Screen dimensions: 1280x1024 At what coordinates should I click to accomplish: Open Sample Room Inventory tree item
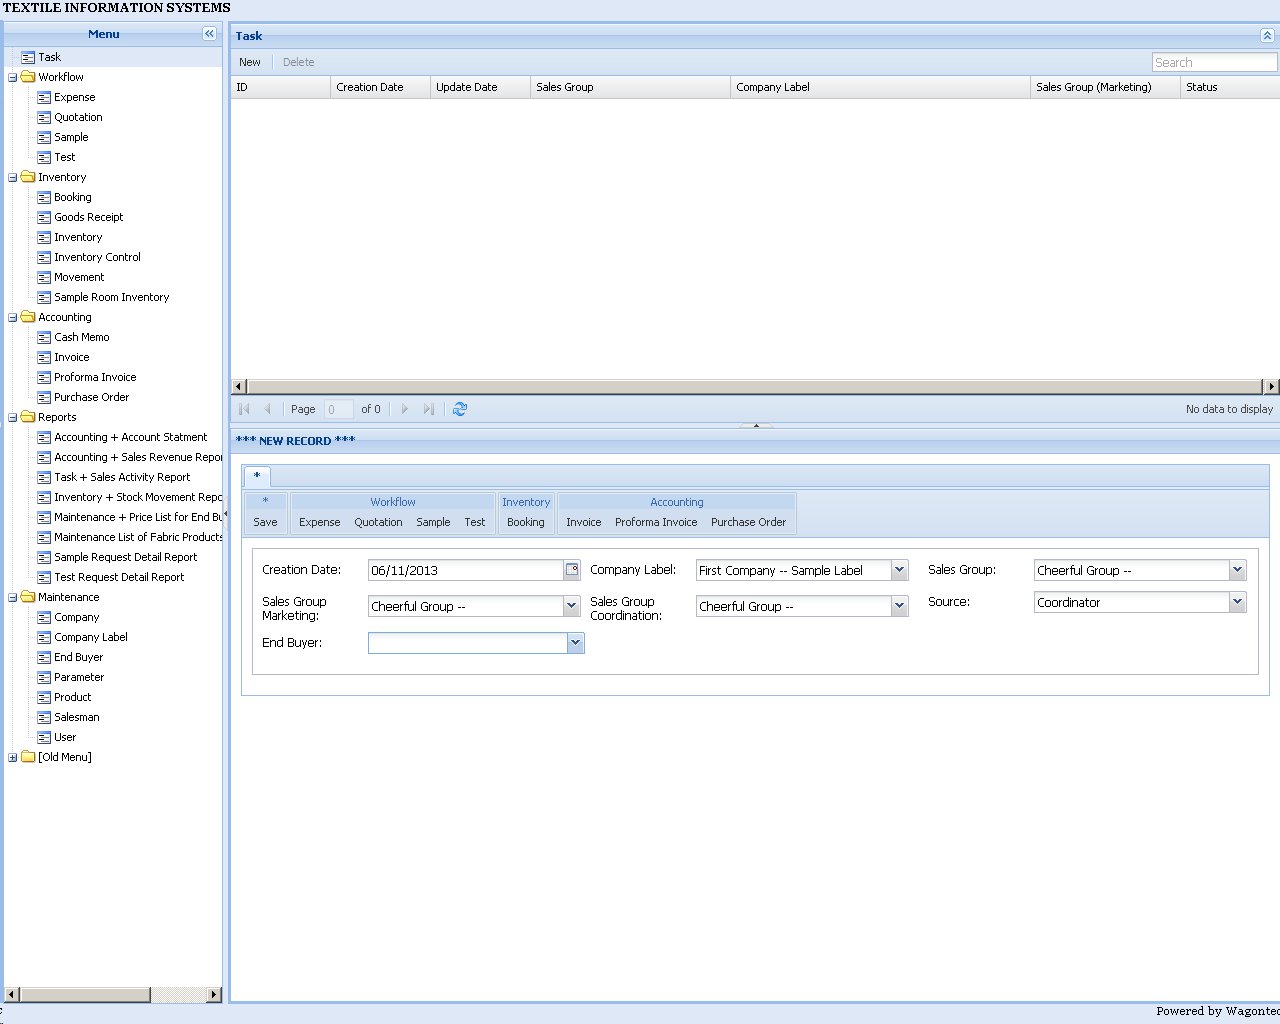(x=112, y=297)
